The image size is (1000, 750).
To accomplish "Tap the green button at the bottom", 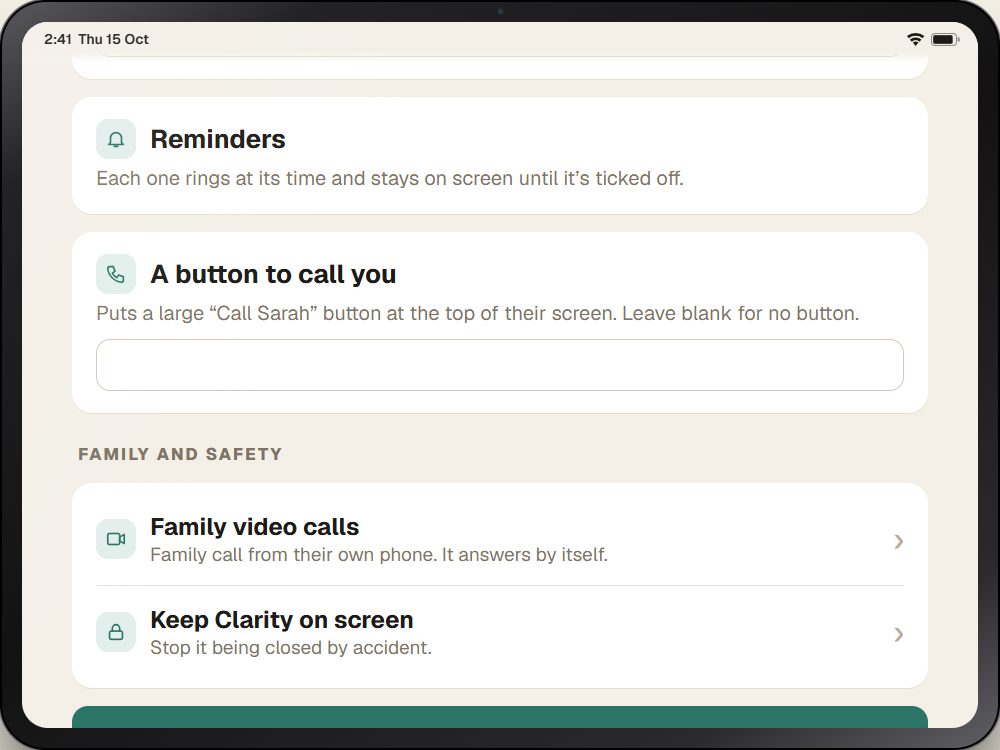I will pyautogui.click(x=500, y=717).
